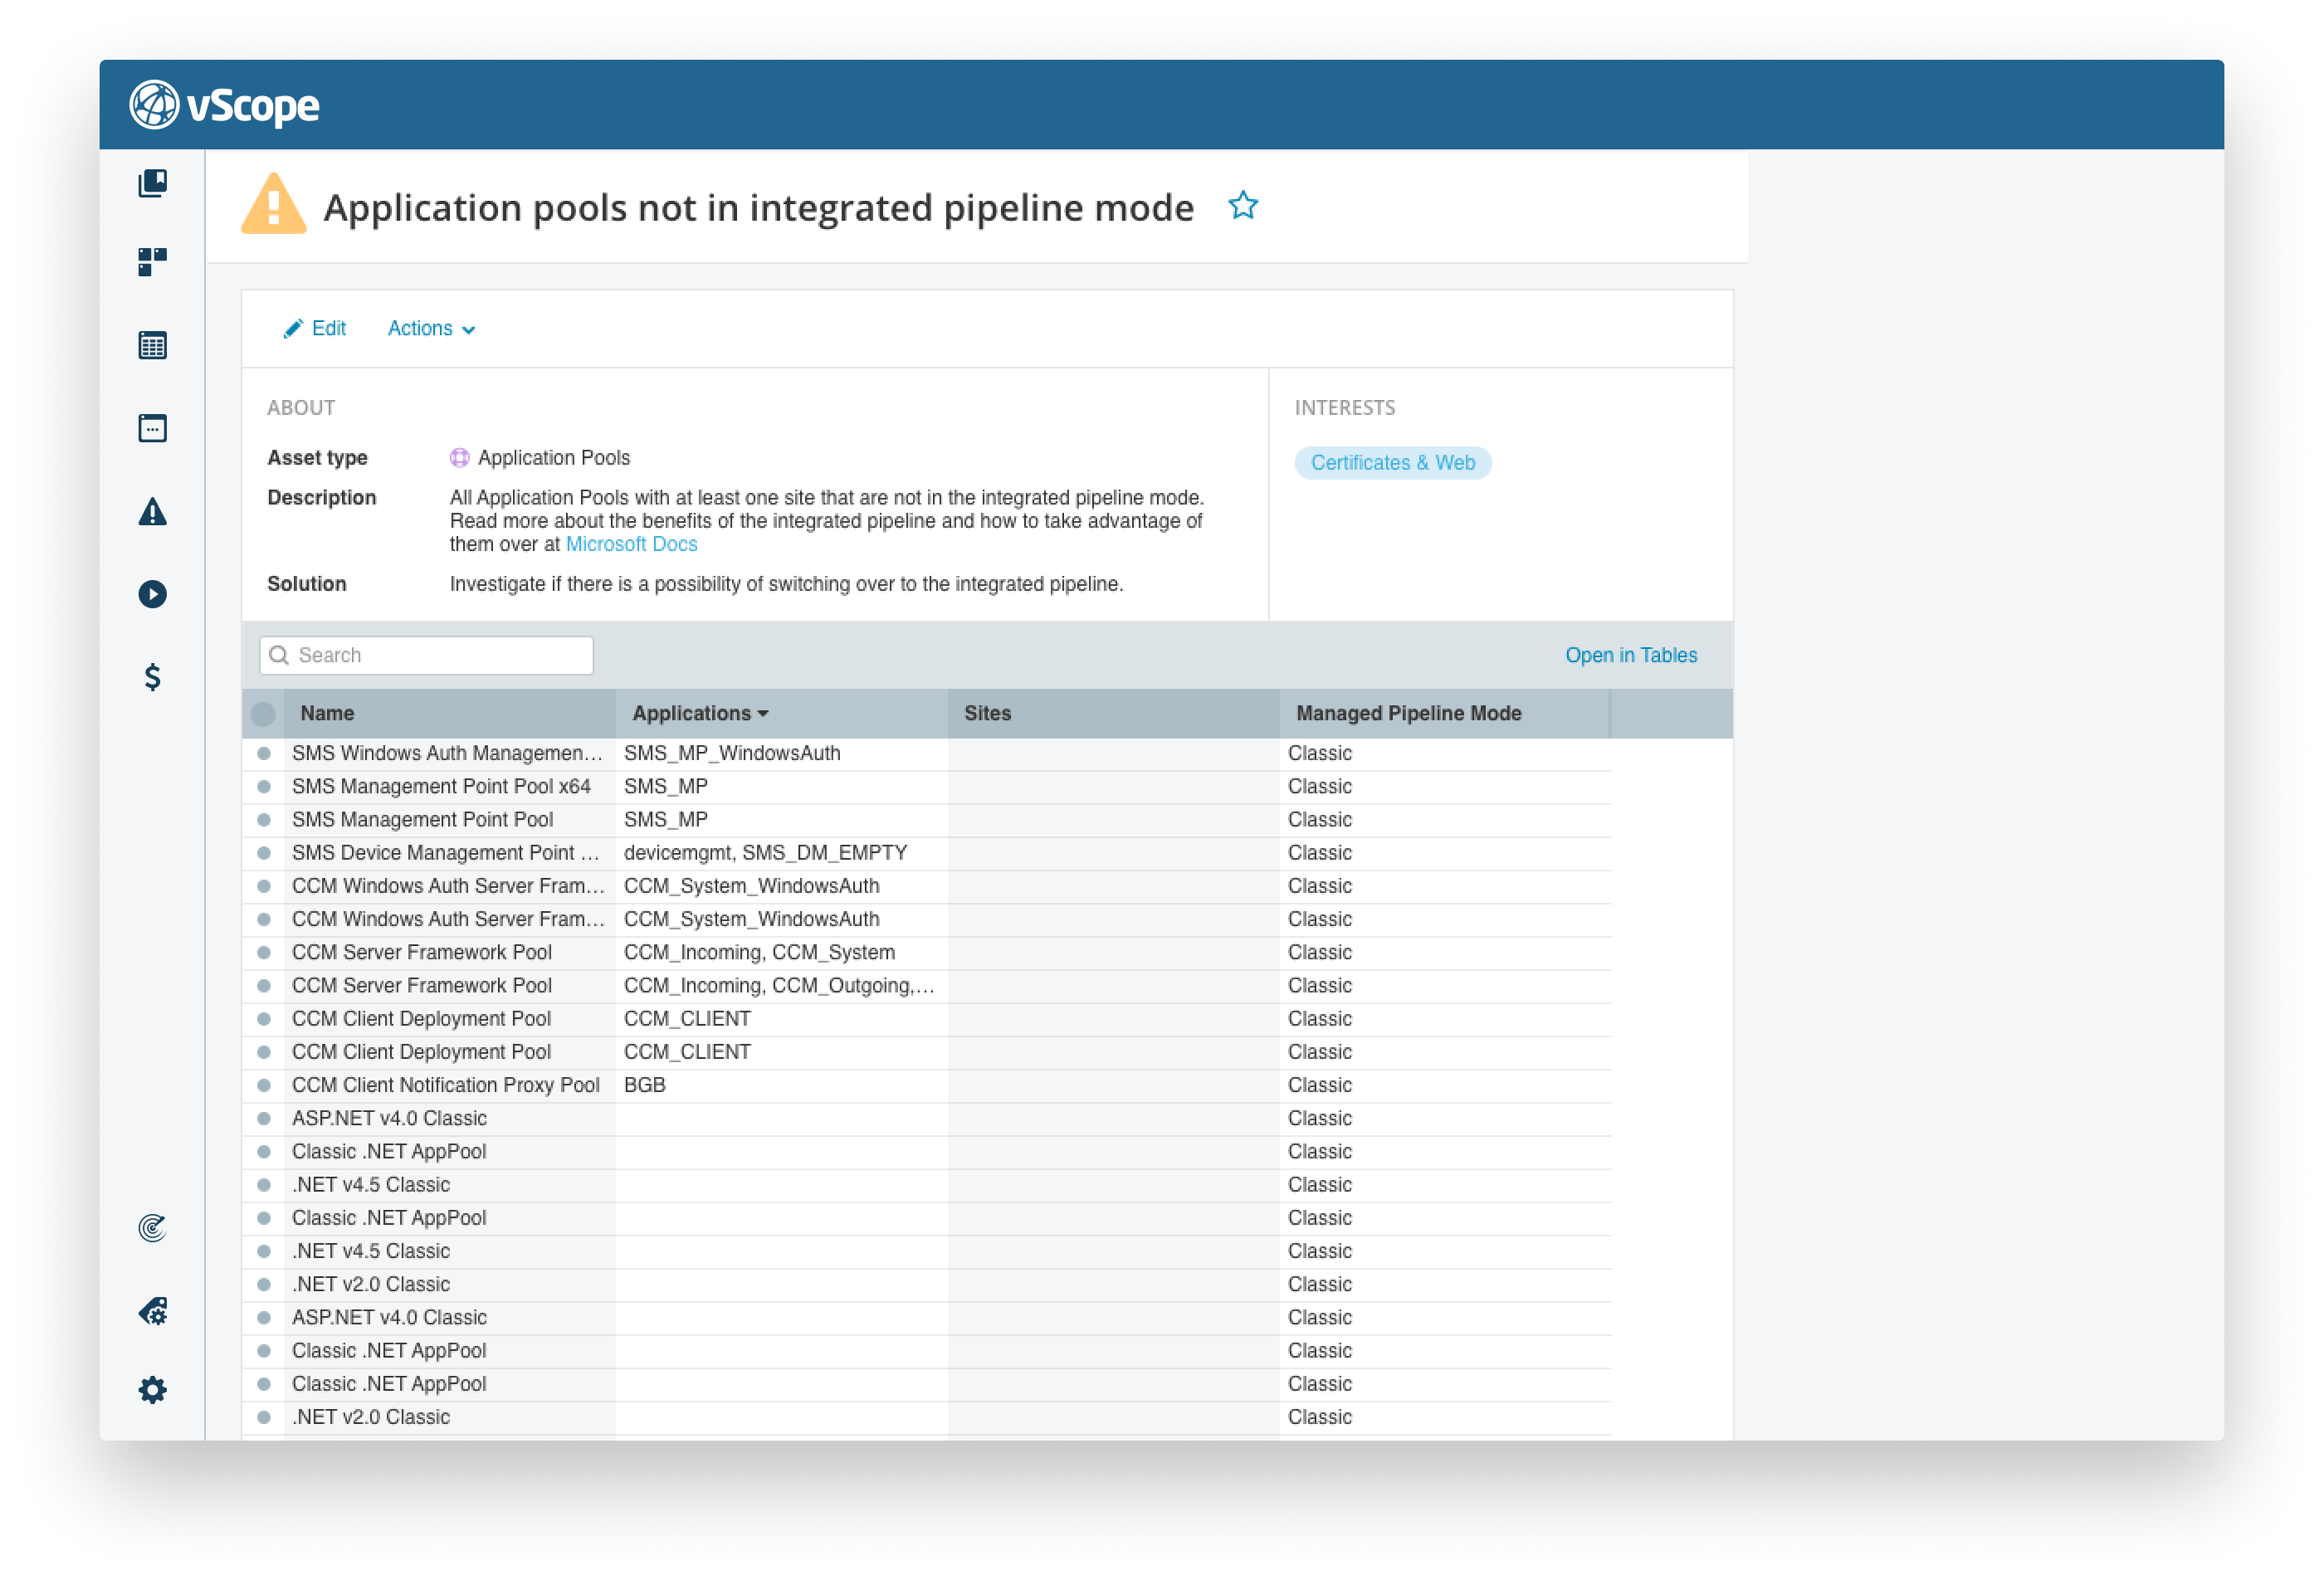Open the play circle icon in sidebar
The image size is (2324, 1580).
(x=152, y=594)
